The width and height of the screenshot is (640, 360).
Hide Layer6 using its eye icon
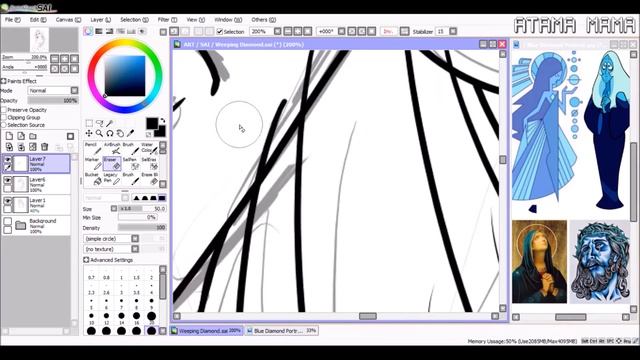pos(7,180)
